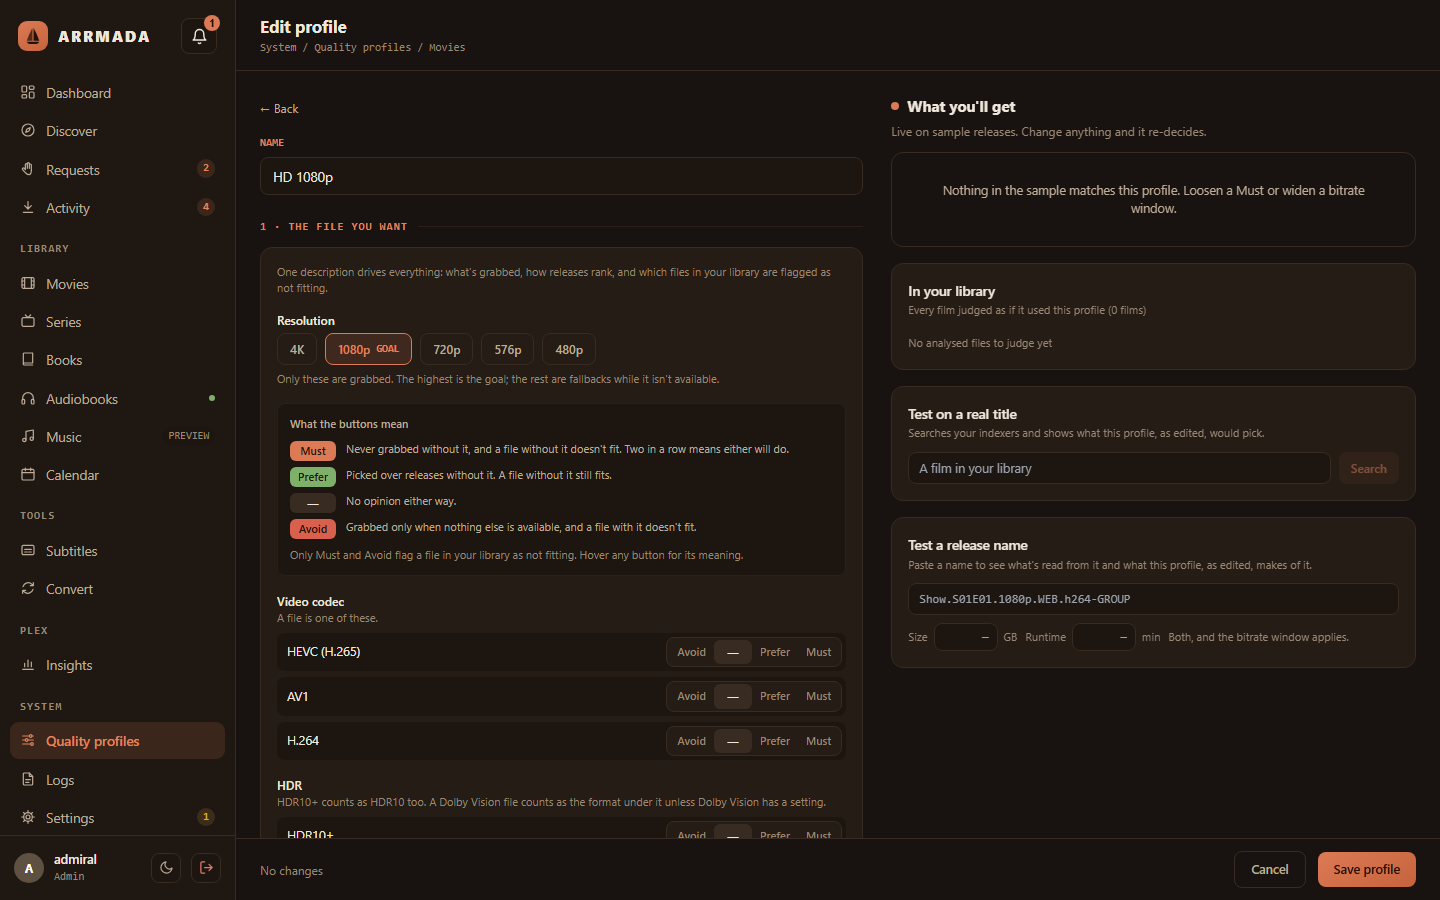The width and height of the screenshot is (1440, 900).
Task: Click the Settings gear icon
Action: pyautogui.click(x=28, y=817)
